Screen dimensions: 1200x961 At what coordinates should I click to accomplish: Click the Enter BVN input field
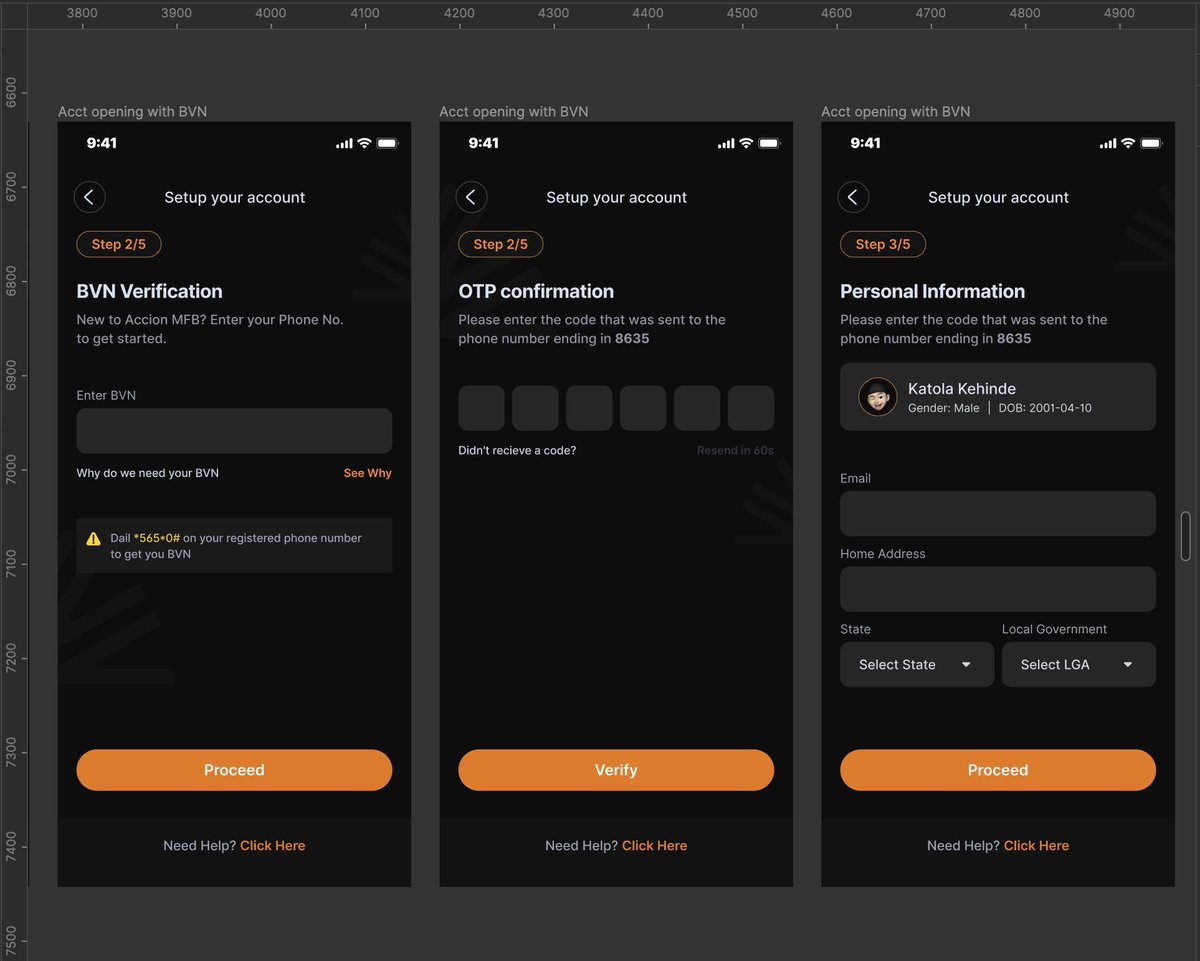234,431
